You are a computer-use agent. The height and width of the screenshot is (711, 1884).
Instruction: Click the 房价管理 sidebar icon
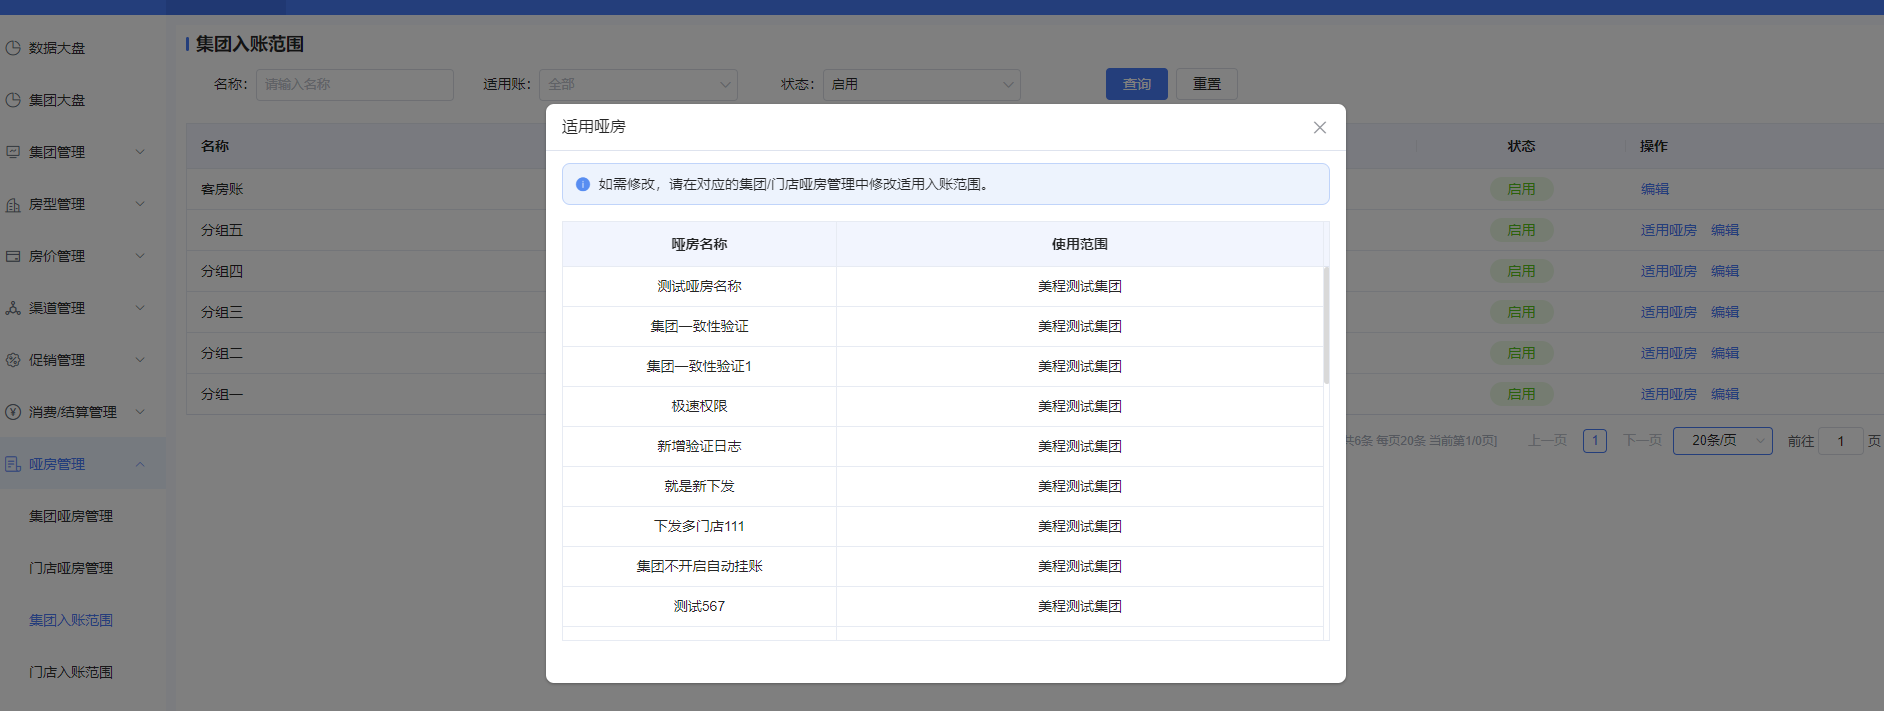[x=13, y=256]
